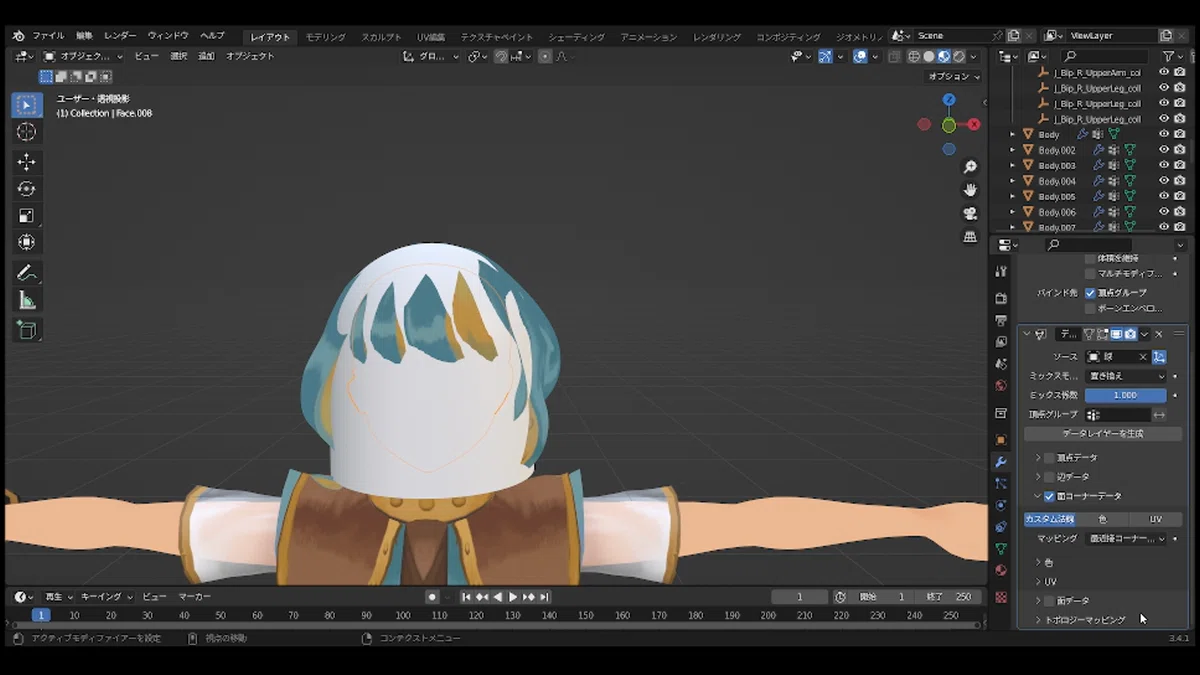Image resolution: width=1200 pixels, height=675 pixels.
Task: Click the 頂点グループ input field
Action: (x=1118, y=414)
